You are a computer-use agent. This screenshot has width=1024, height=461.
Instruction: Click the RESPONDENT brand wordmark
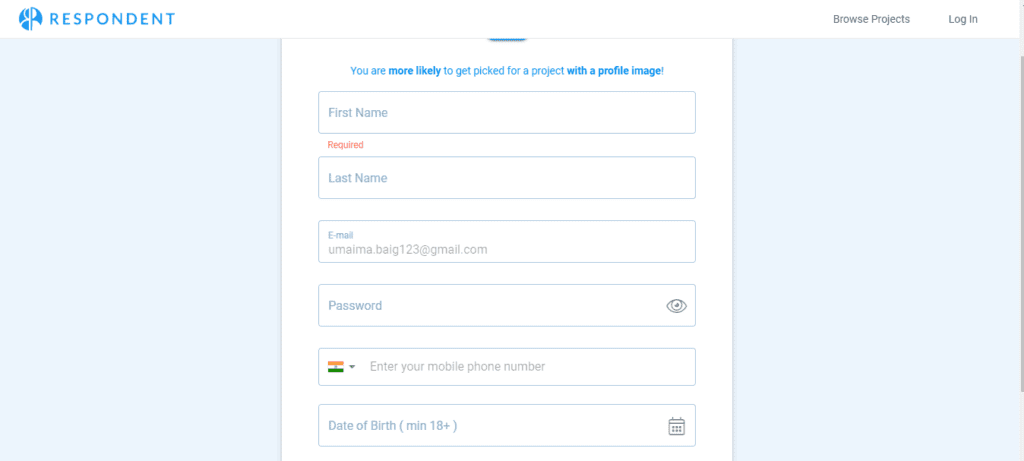pyautogui.click(x=112, y=19)
